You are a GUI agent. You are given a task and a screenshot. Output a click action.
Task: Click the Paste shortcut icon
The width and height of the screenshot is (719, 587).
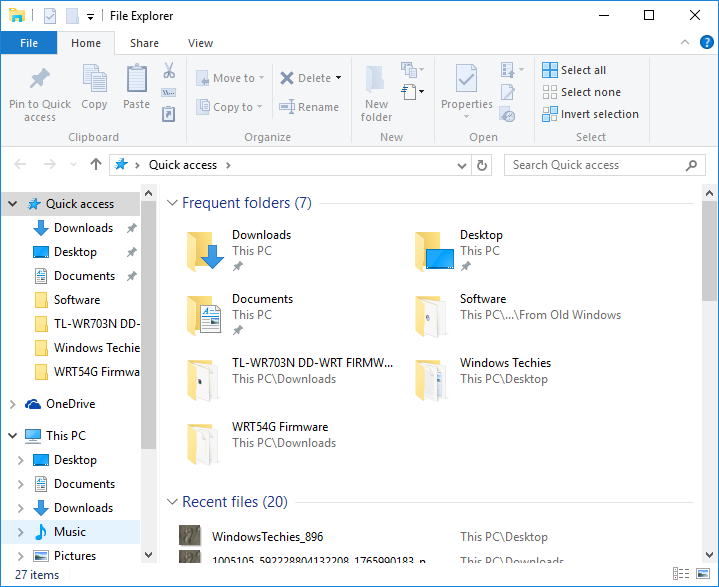169,114
